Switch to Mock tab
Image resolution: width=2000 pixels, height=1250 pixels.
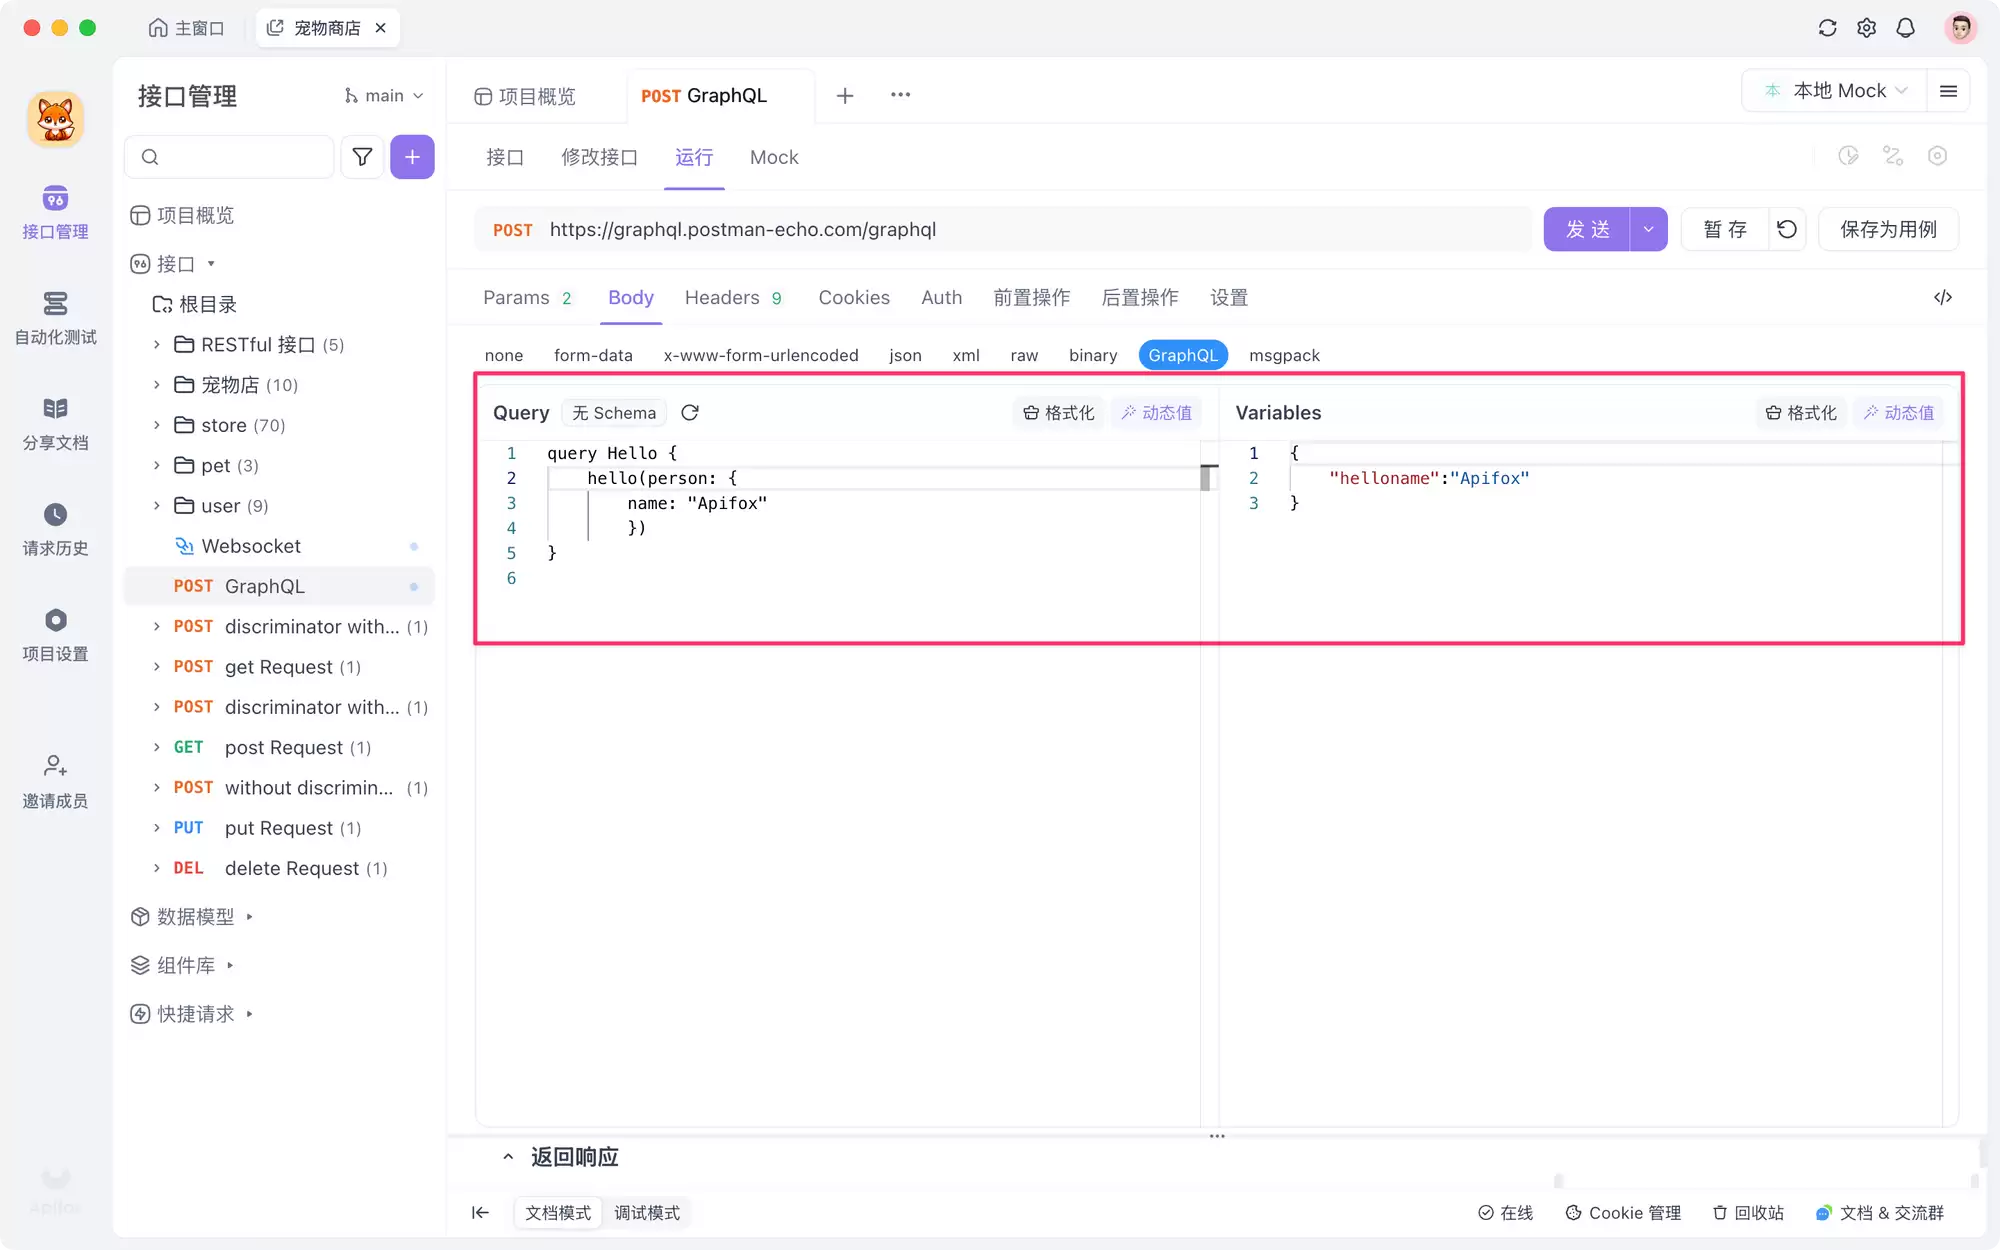[774, 157]
